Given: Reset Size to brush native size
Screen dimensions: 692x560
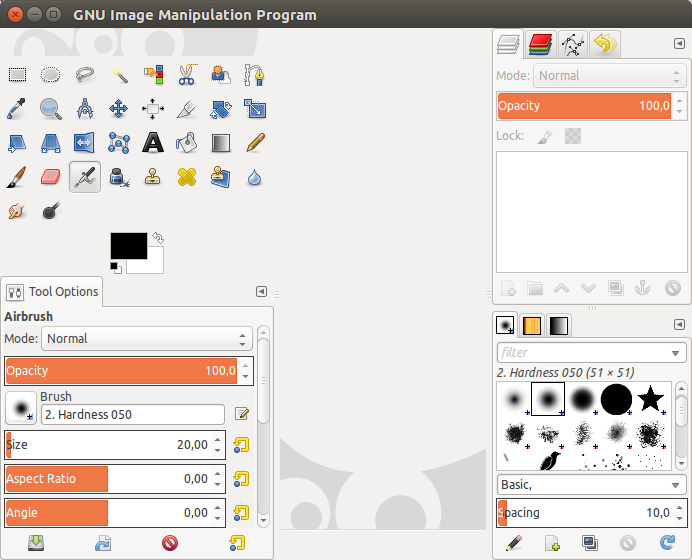Looking at the screenshot, I should coord(241,445).
